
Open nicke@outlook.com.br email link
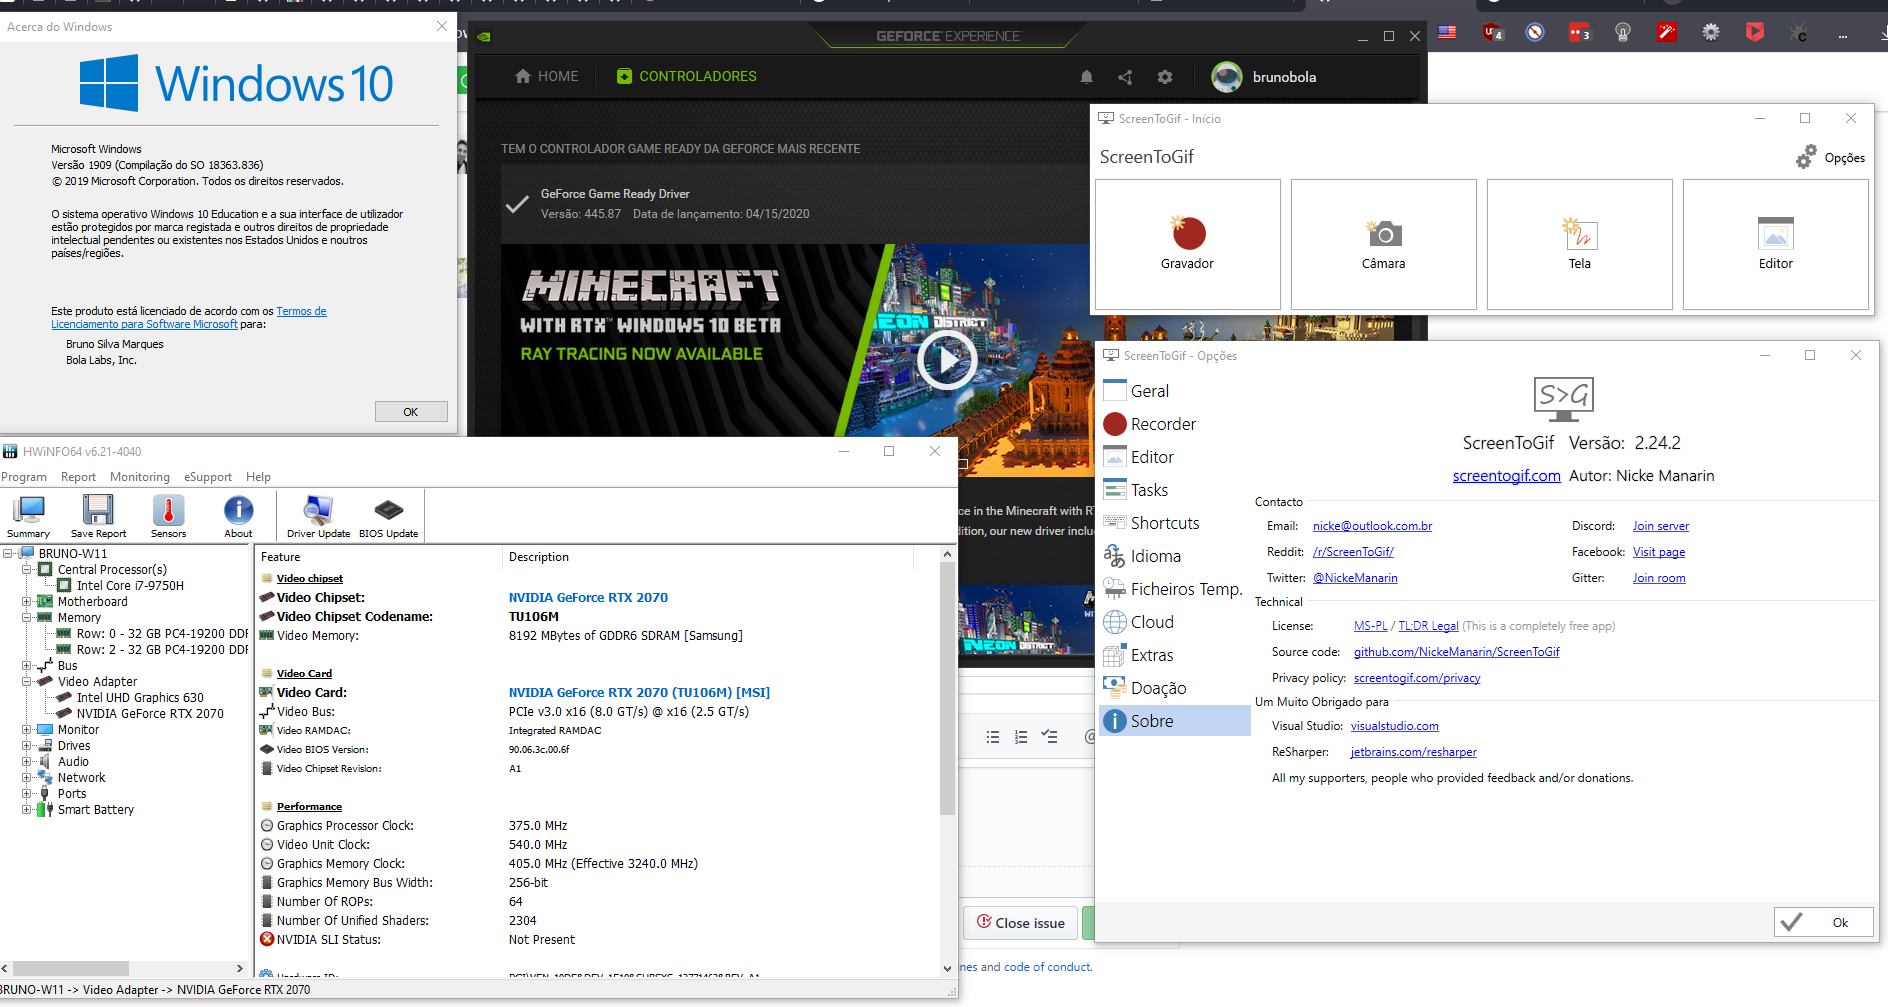pos(1372,526)
